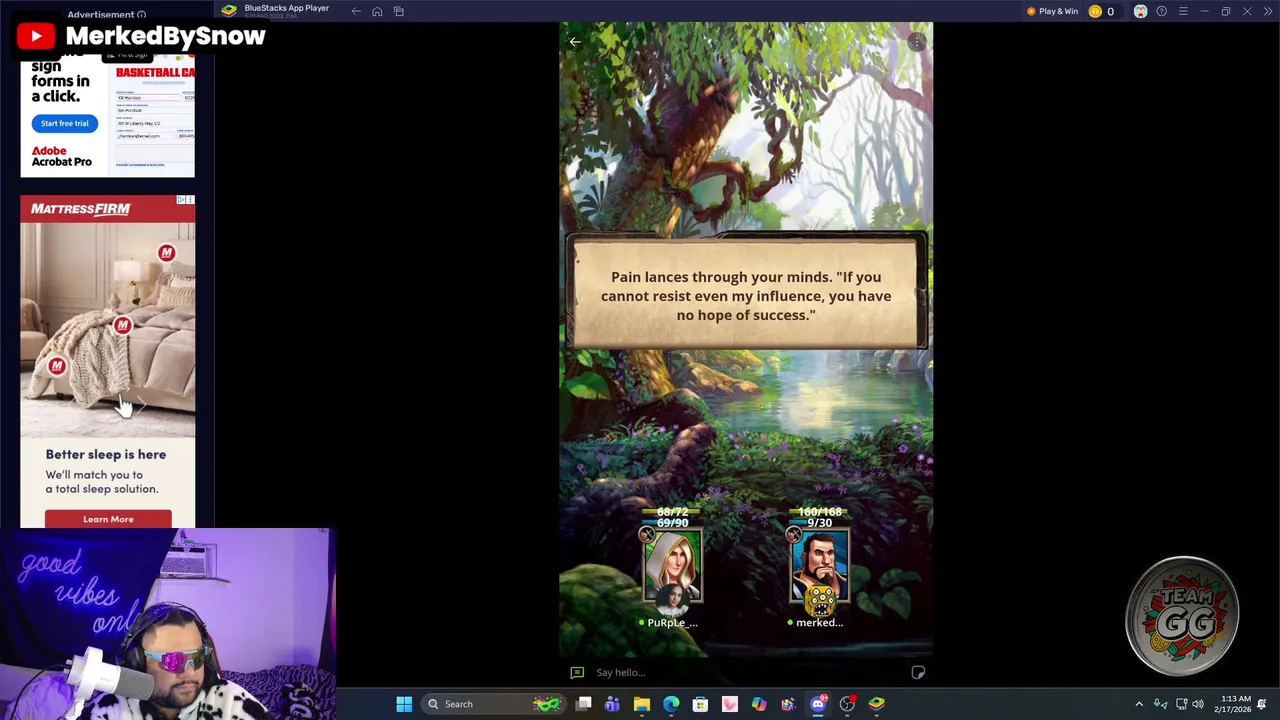Click the merked player name

pyautogui.click(x=819, y=622)
